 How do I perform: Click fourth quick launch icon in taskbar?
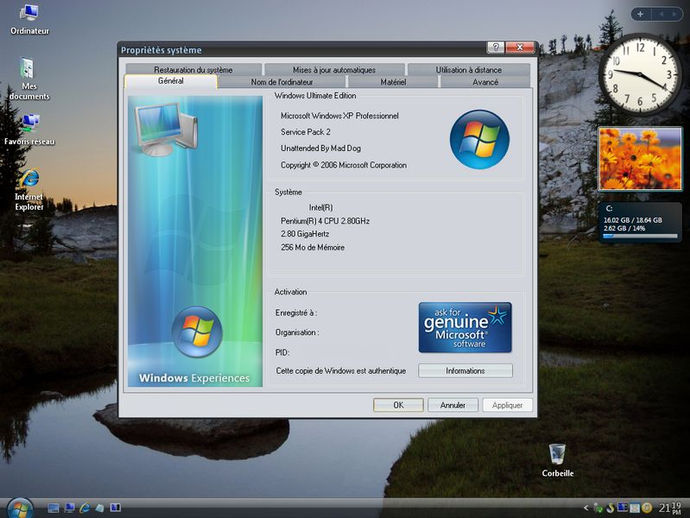pyautogui.click(x=100, y=508)
